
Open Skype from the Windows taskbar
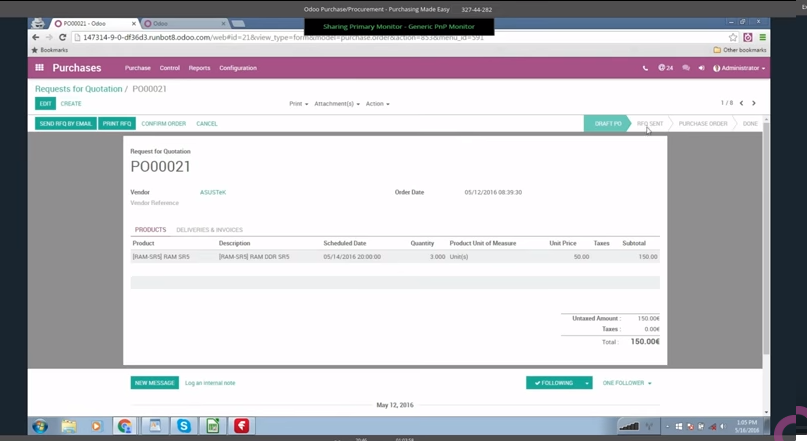coord(184,426)
